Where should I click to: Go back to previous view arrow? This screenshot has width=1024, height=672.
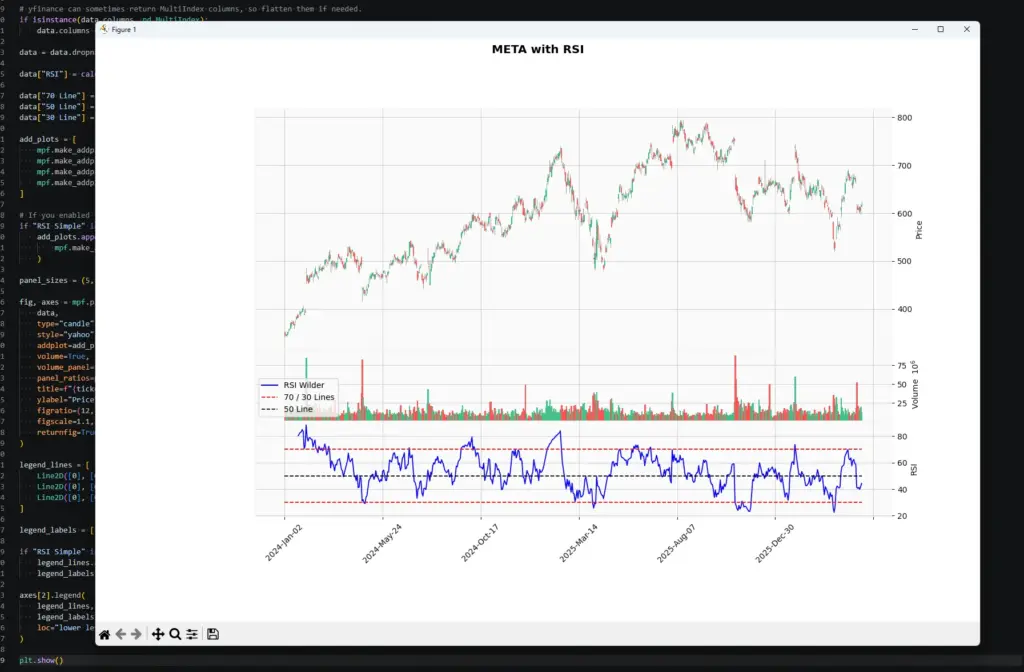click(121, 634)
